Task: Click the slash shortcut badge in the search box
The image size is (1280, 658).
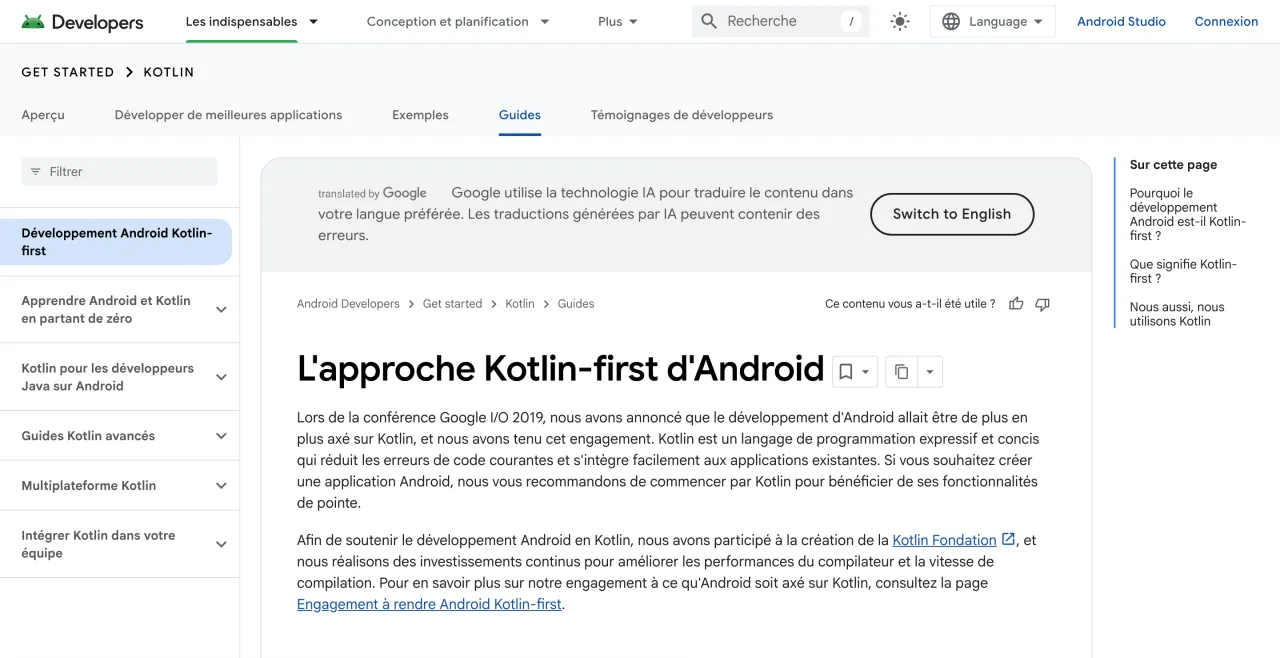Action: pos(851,21)
